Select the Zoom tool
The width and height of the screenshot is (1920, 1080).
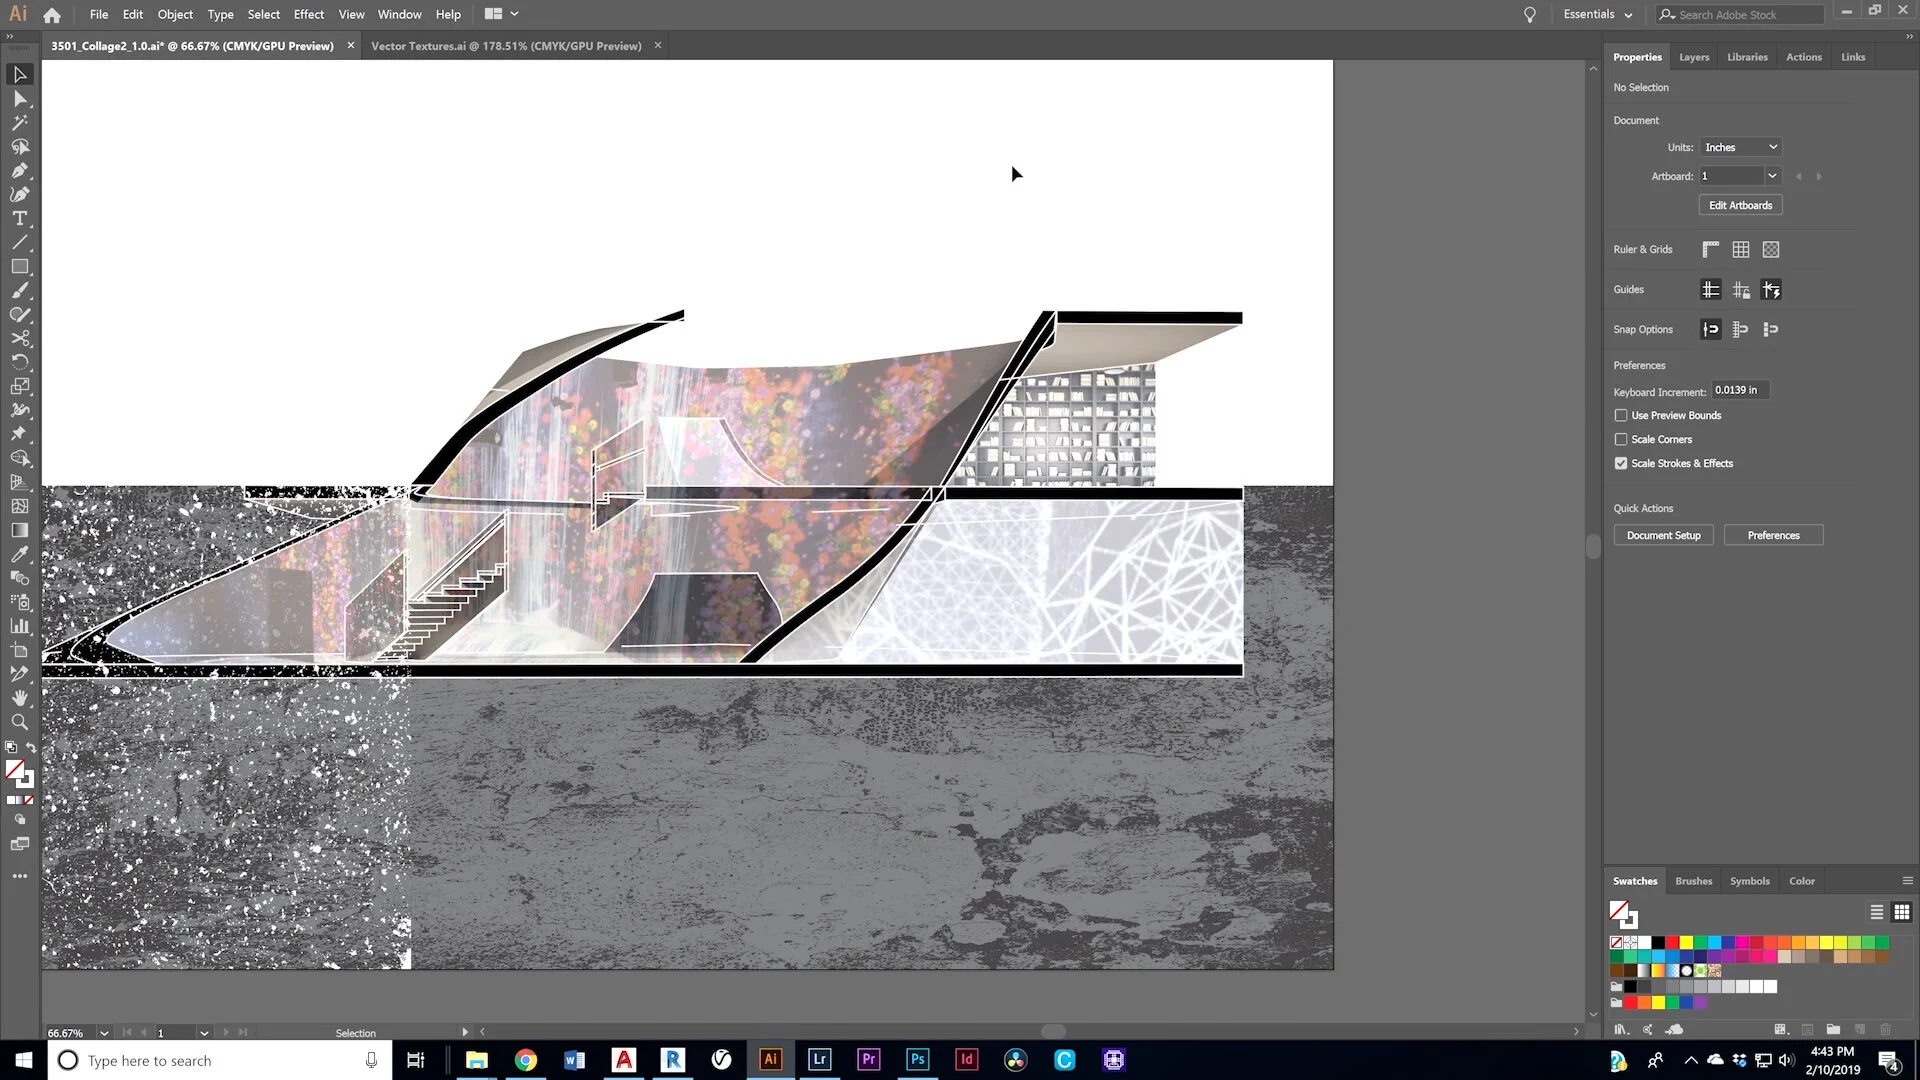coord(20,722)
